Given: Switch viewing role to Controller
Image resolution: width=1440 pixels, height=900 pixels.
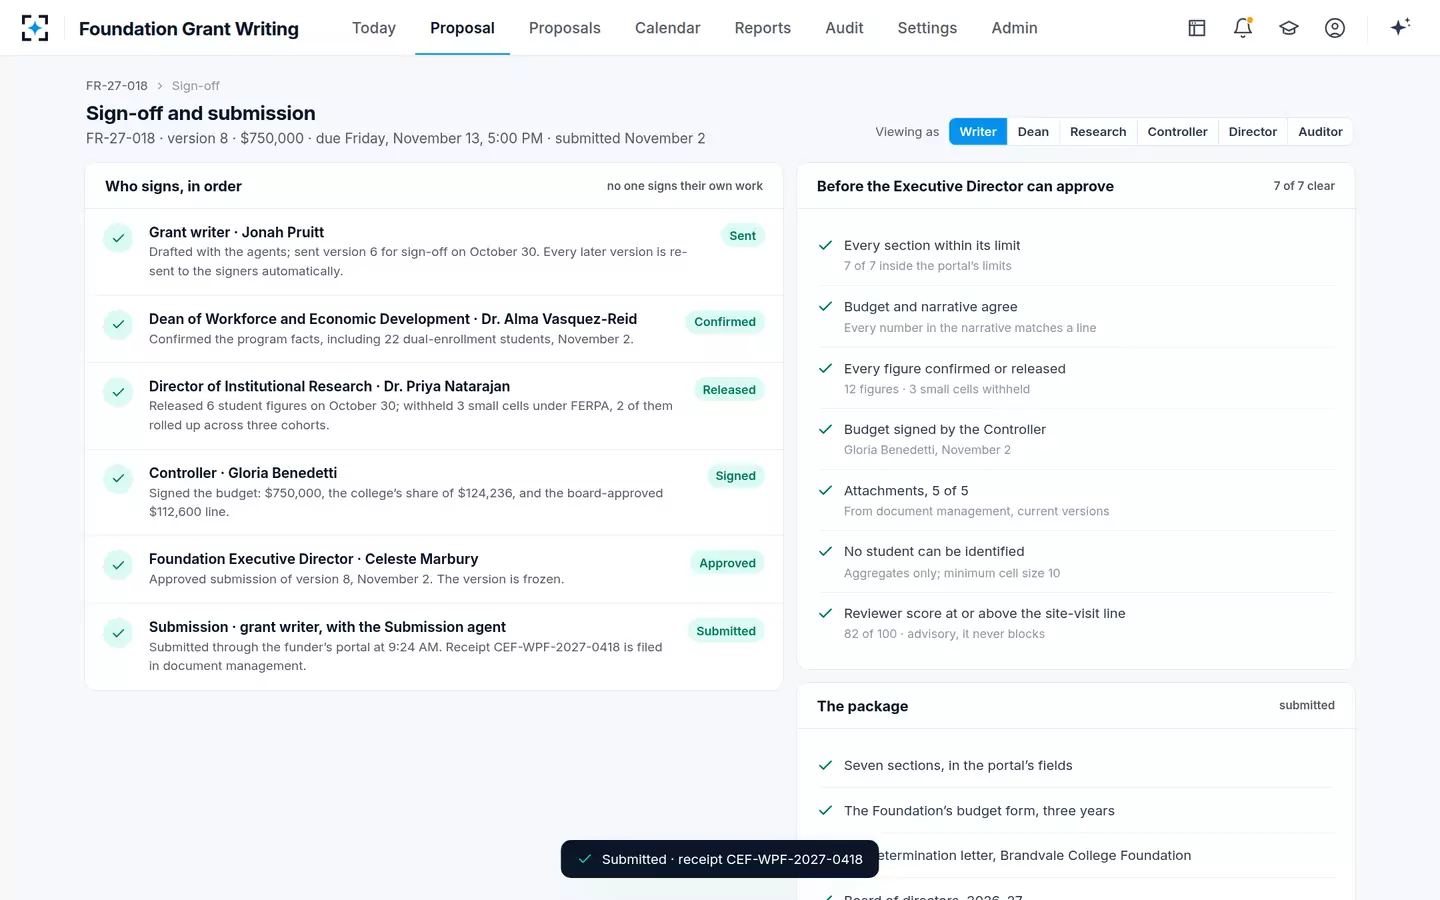Looking at the screenshot, I should (x=1178, y=132).
